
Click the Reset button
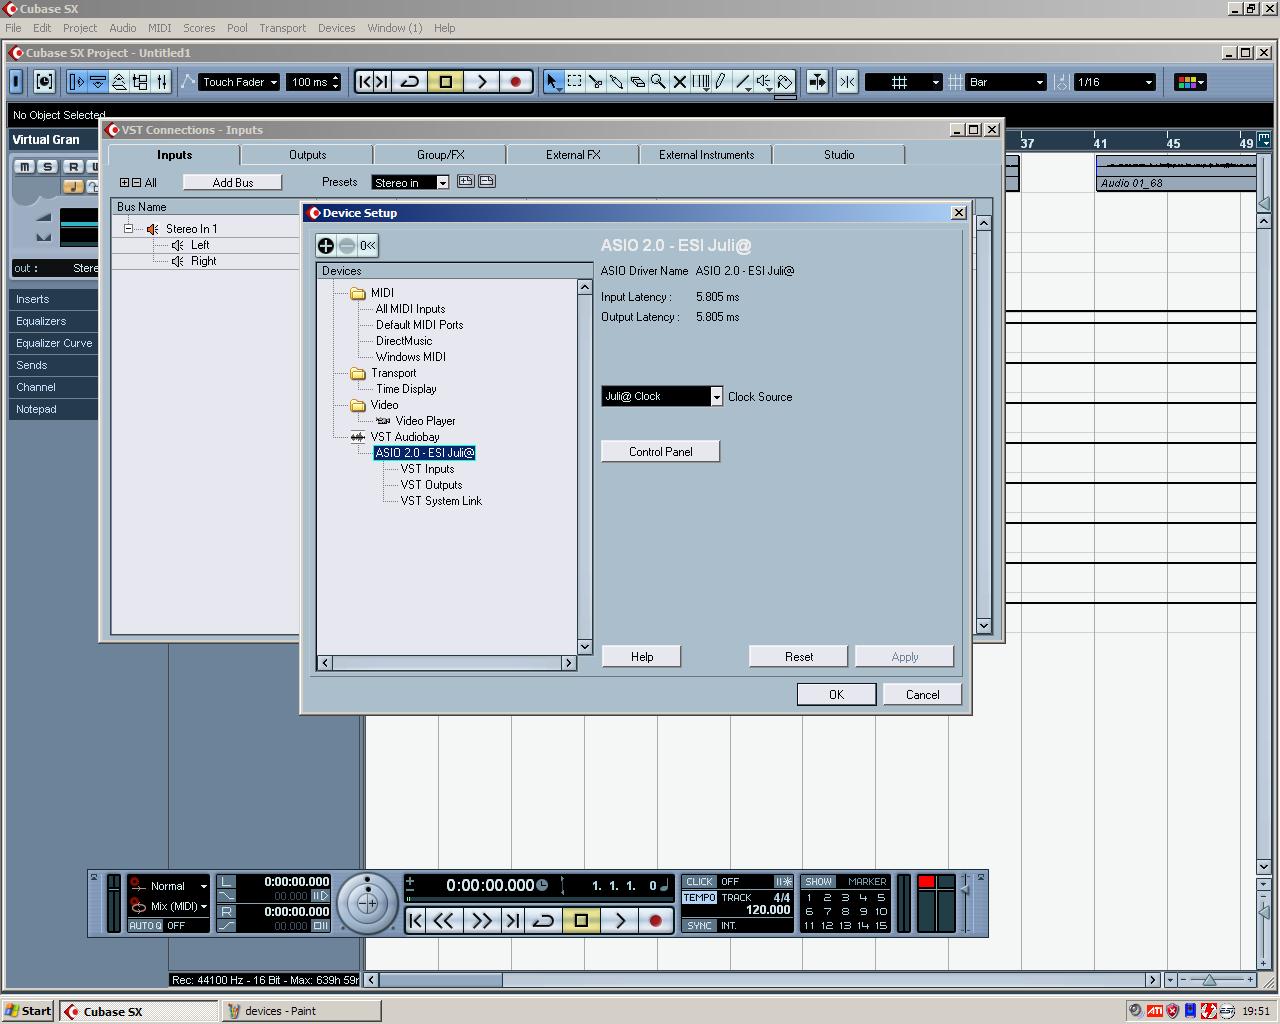799,657
